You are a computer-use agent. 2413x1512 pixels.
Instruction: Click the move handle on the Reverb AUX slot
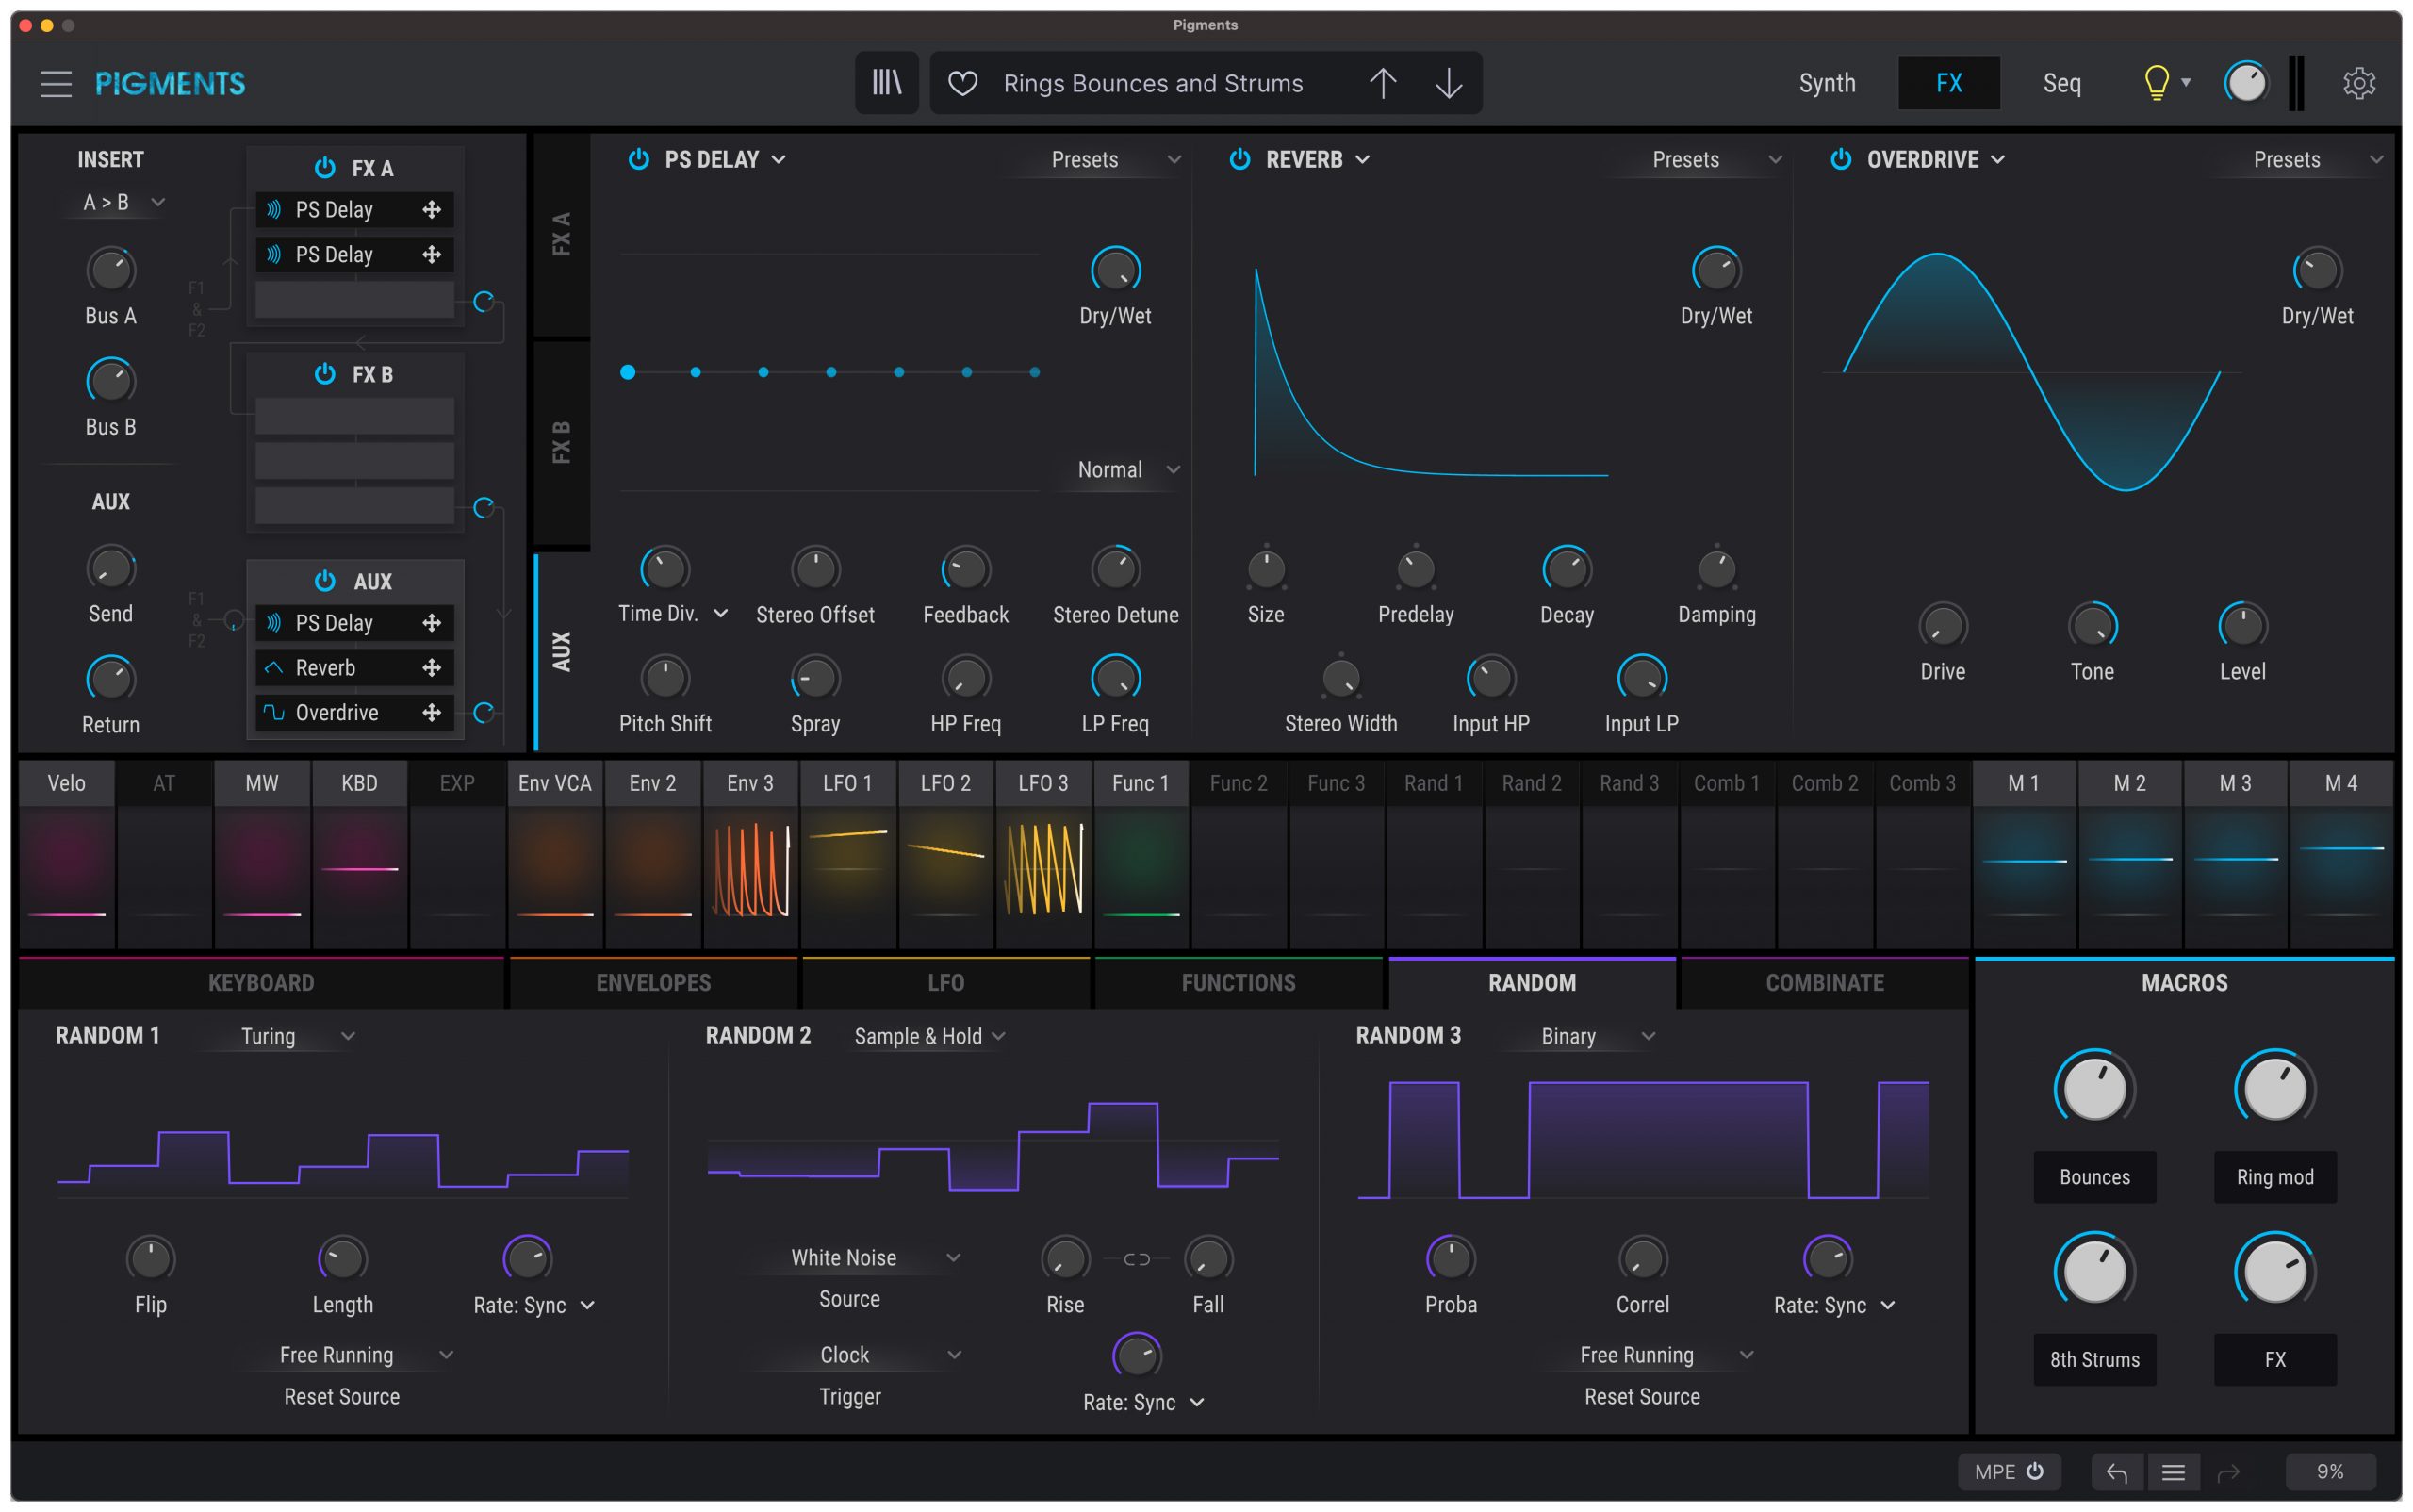tap(432, 668)
